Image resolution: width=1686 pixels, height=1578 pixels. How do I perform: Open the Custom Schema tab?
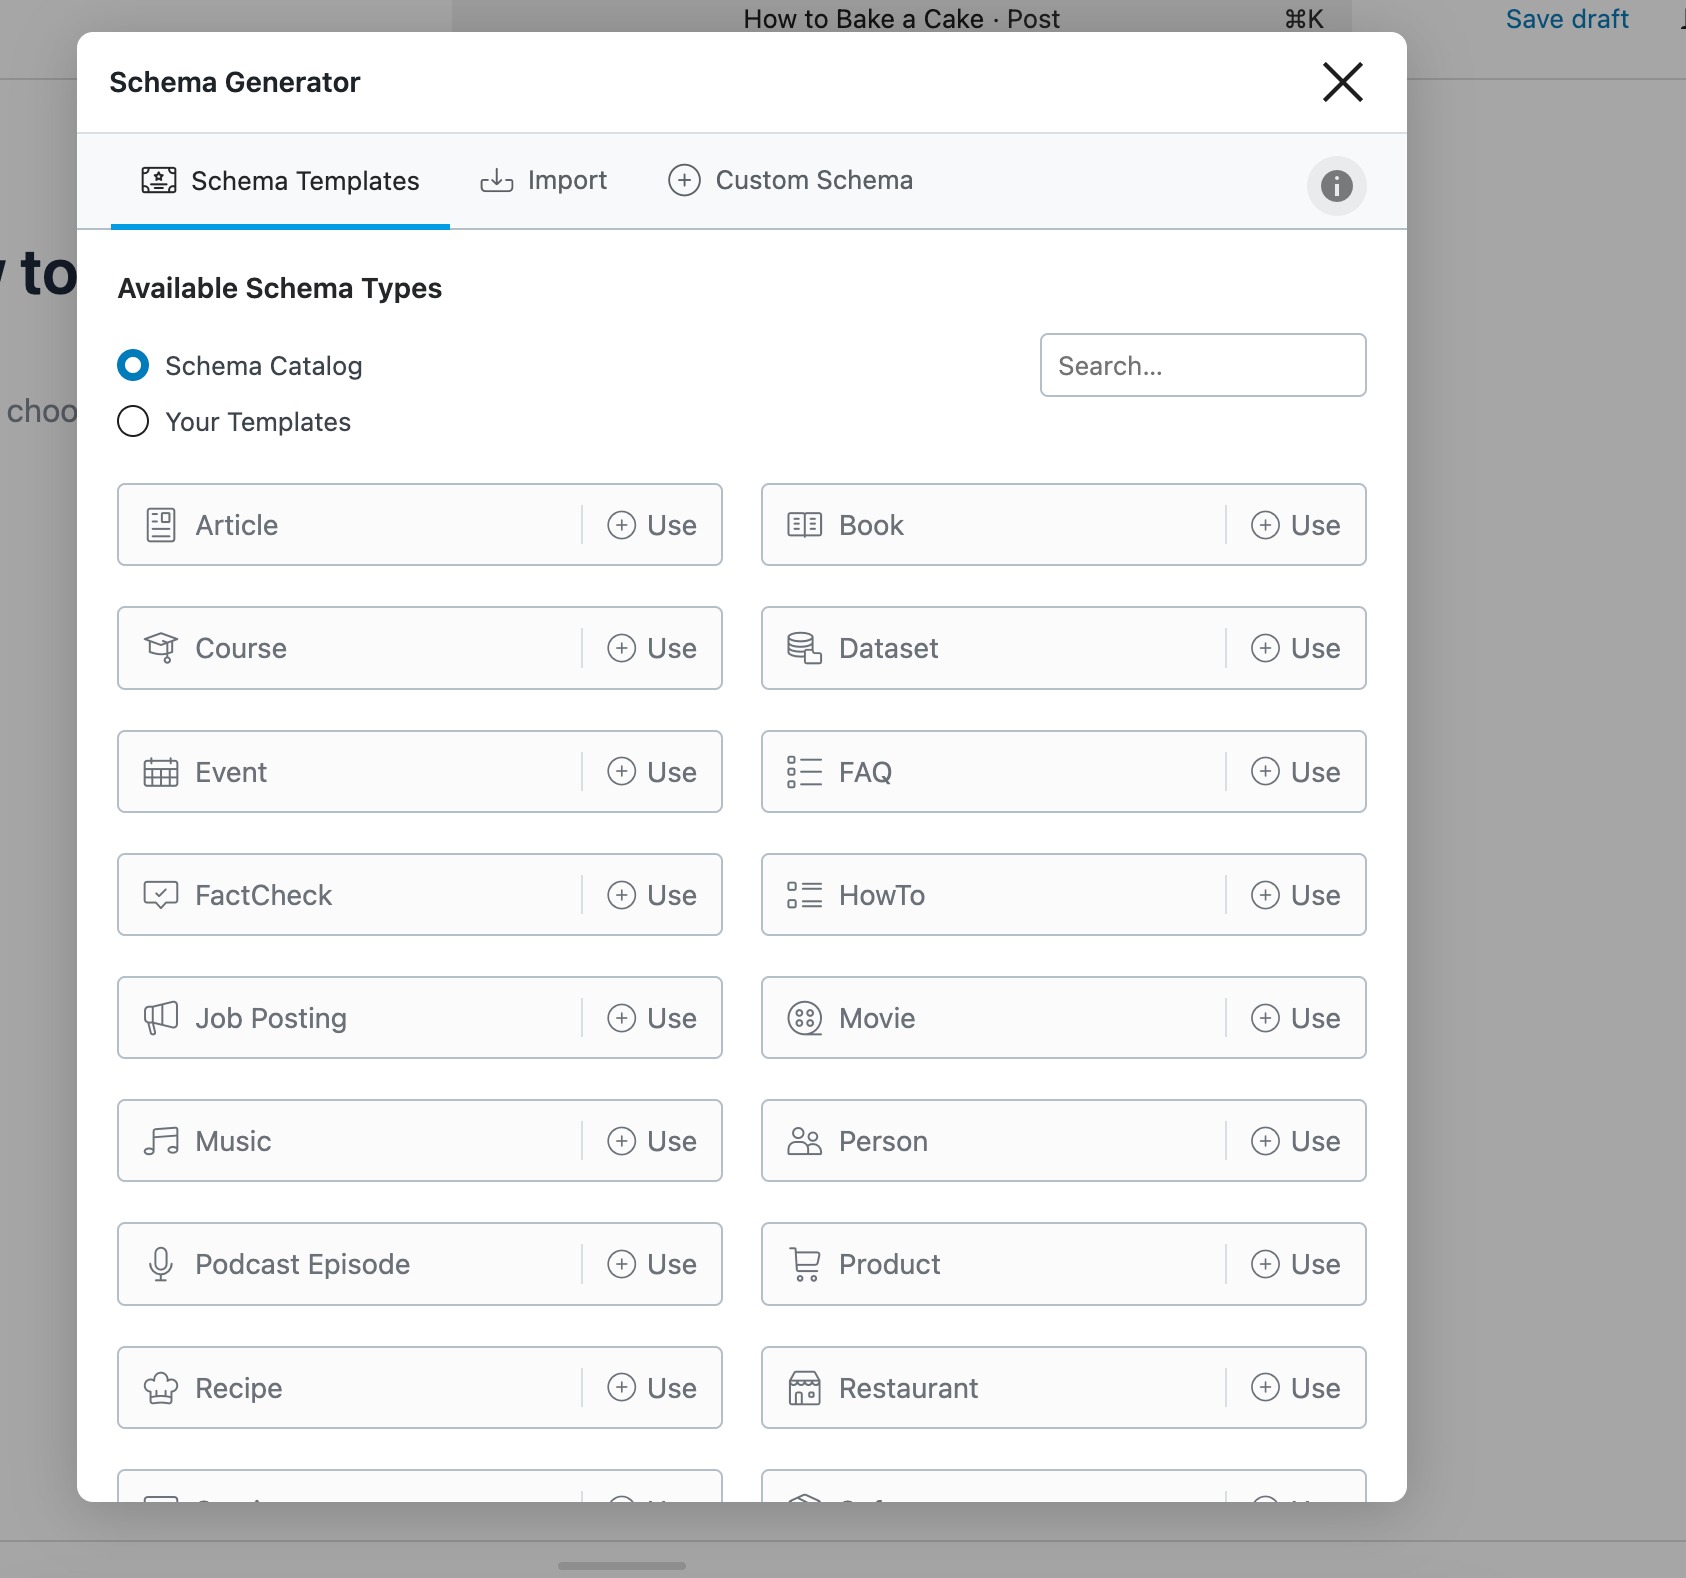pos(790,181)
